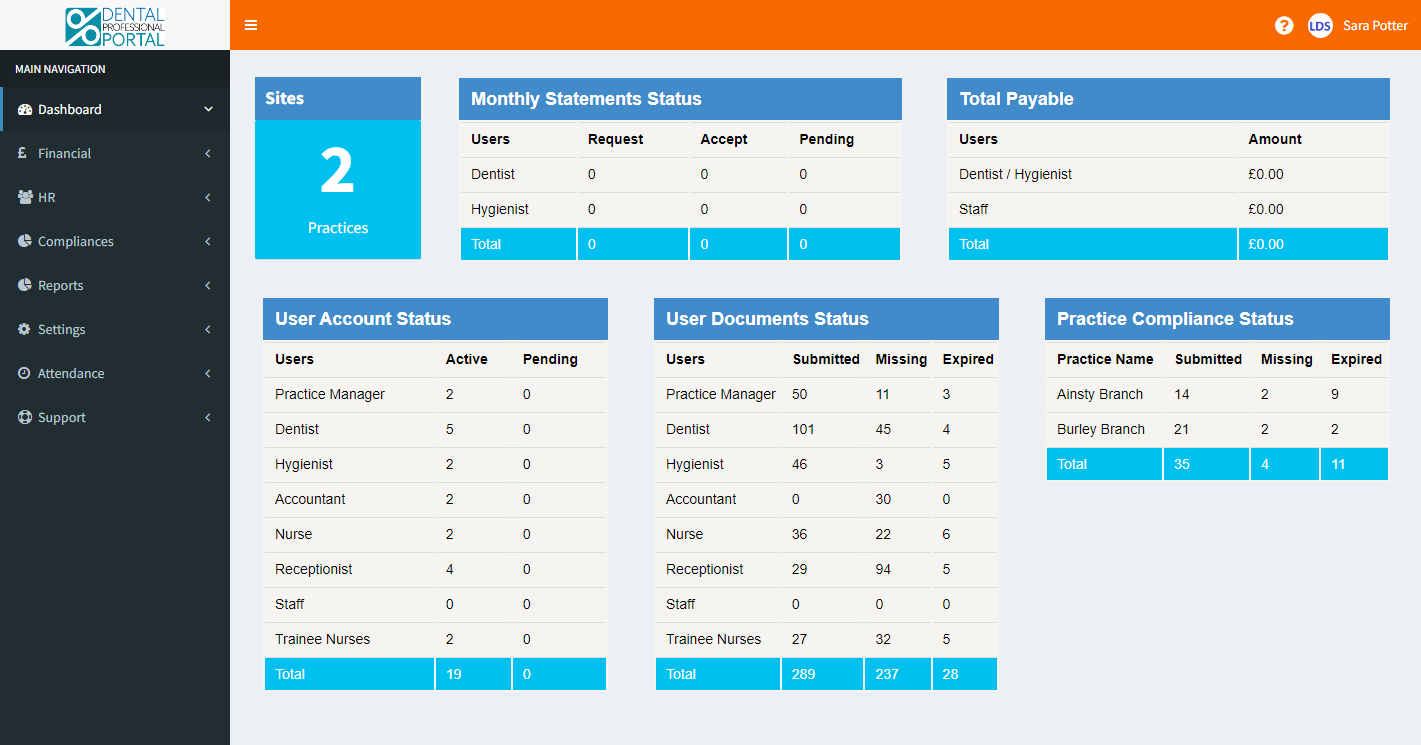This screenshot has height=745, width=1421.
Task: Expand the Settings submenu chevron
Action: point(207,329)
